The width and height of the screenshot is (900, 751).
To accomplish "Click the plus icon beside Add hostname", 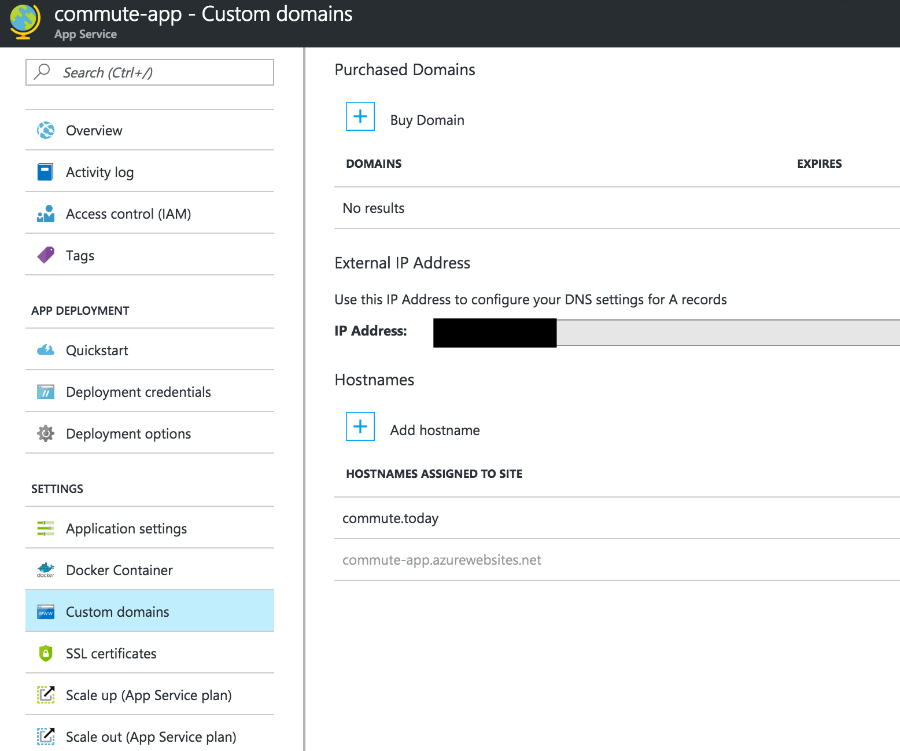I will (360, 427).
